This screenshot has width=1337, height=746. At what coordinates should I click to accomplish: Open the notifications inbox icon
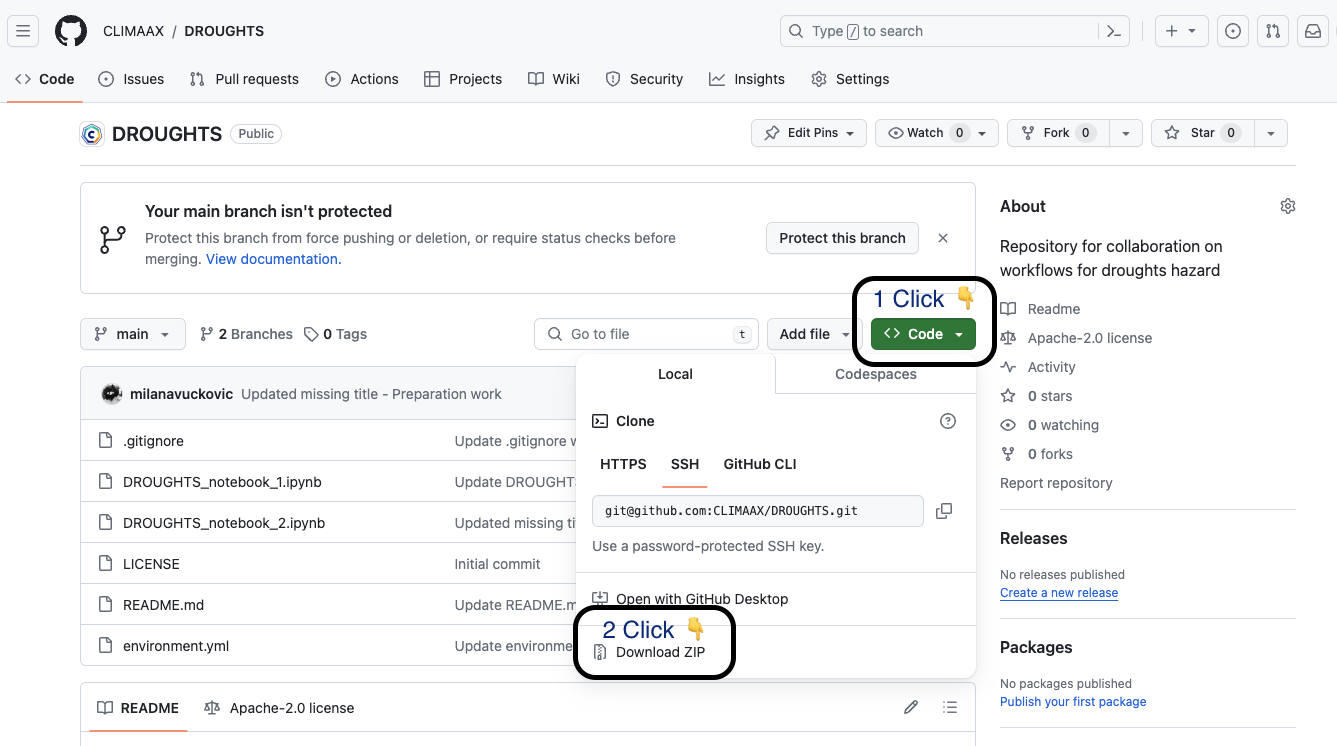click(1311, 31)
